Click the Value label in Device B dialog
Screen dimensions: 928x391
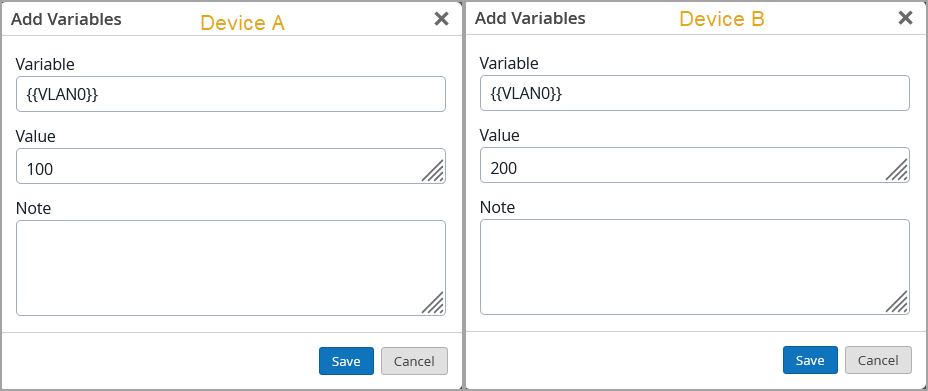[500, 135]
